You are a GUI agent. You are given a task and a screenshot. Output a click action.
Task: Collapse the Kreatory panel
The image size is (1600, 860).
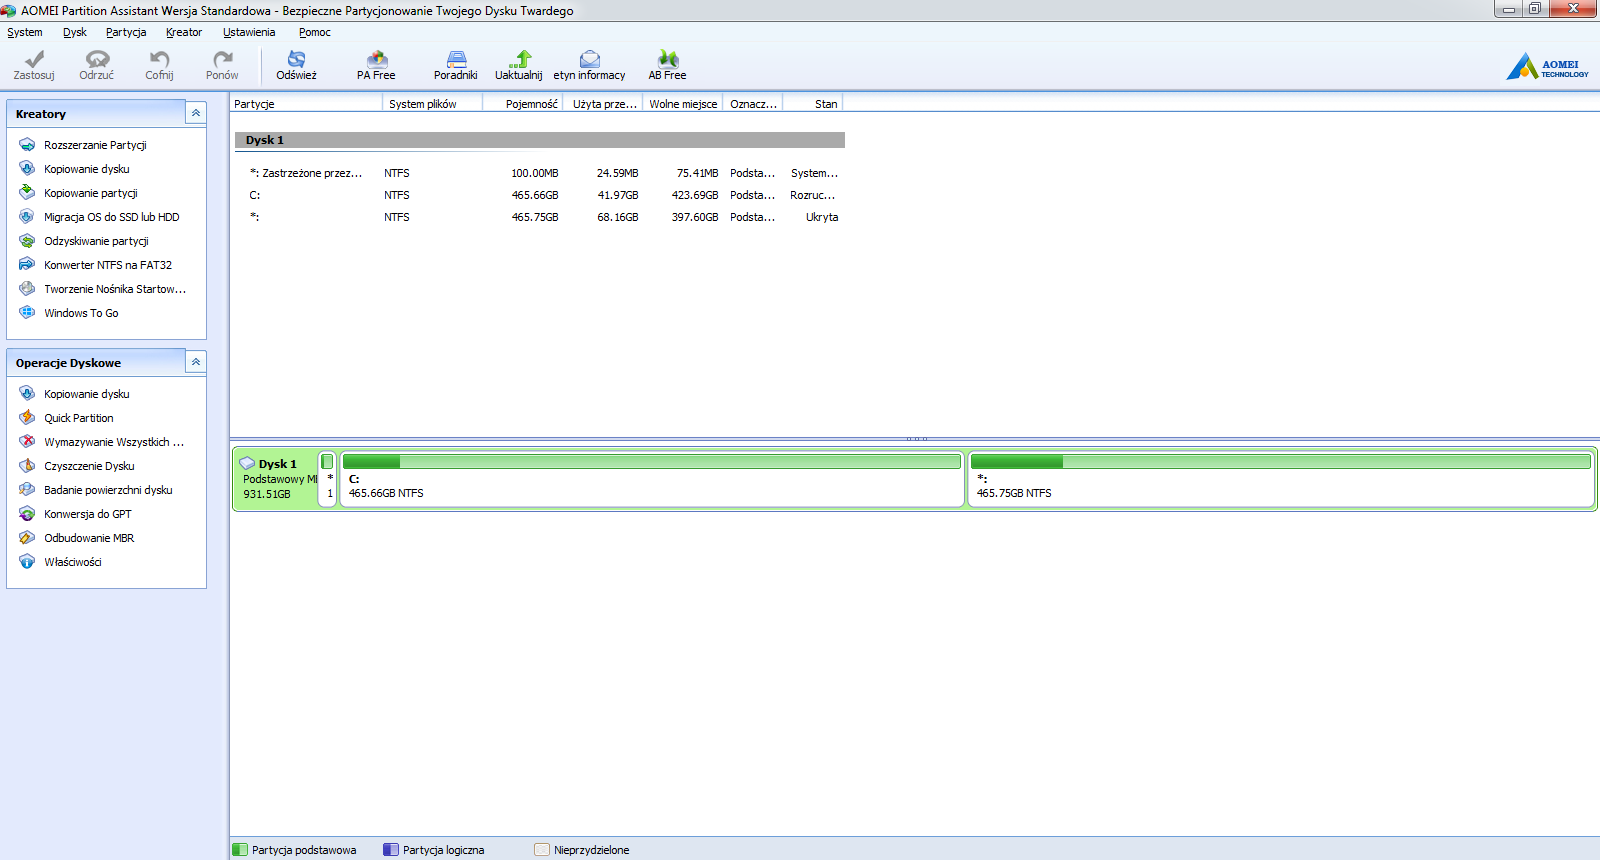(196, 113)
